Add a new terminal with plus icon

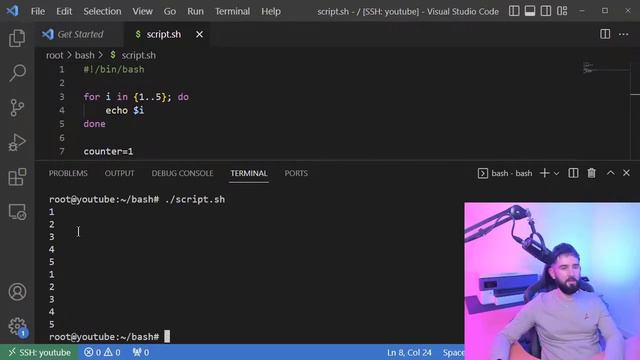[x=544, y=173]
